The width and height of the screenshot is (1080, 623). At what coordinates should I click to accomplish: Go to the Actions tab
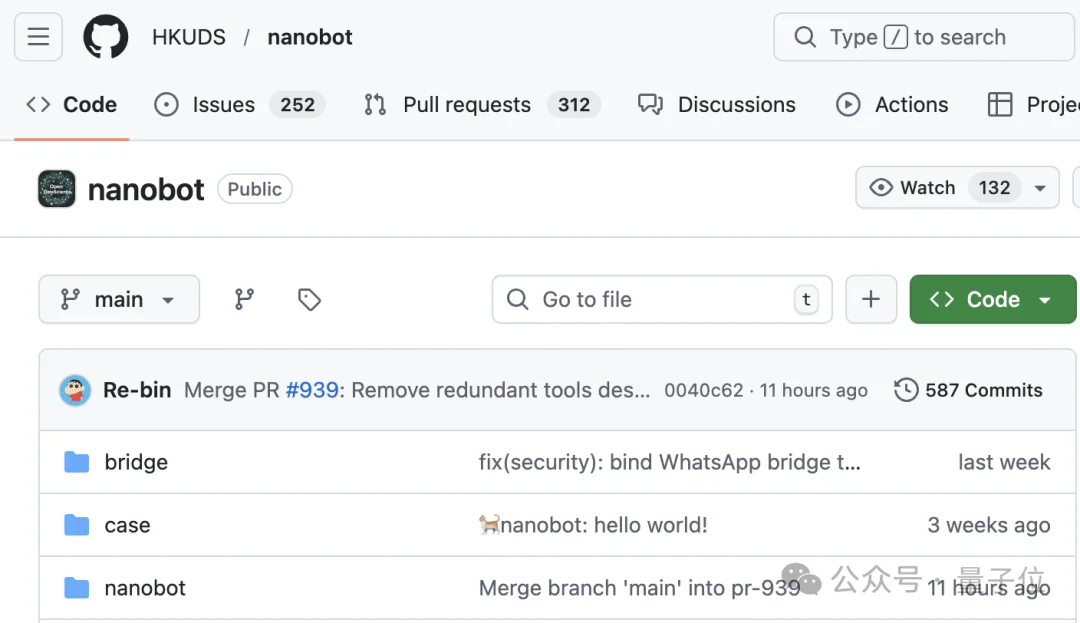(910, 105)
